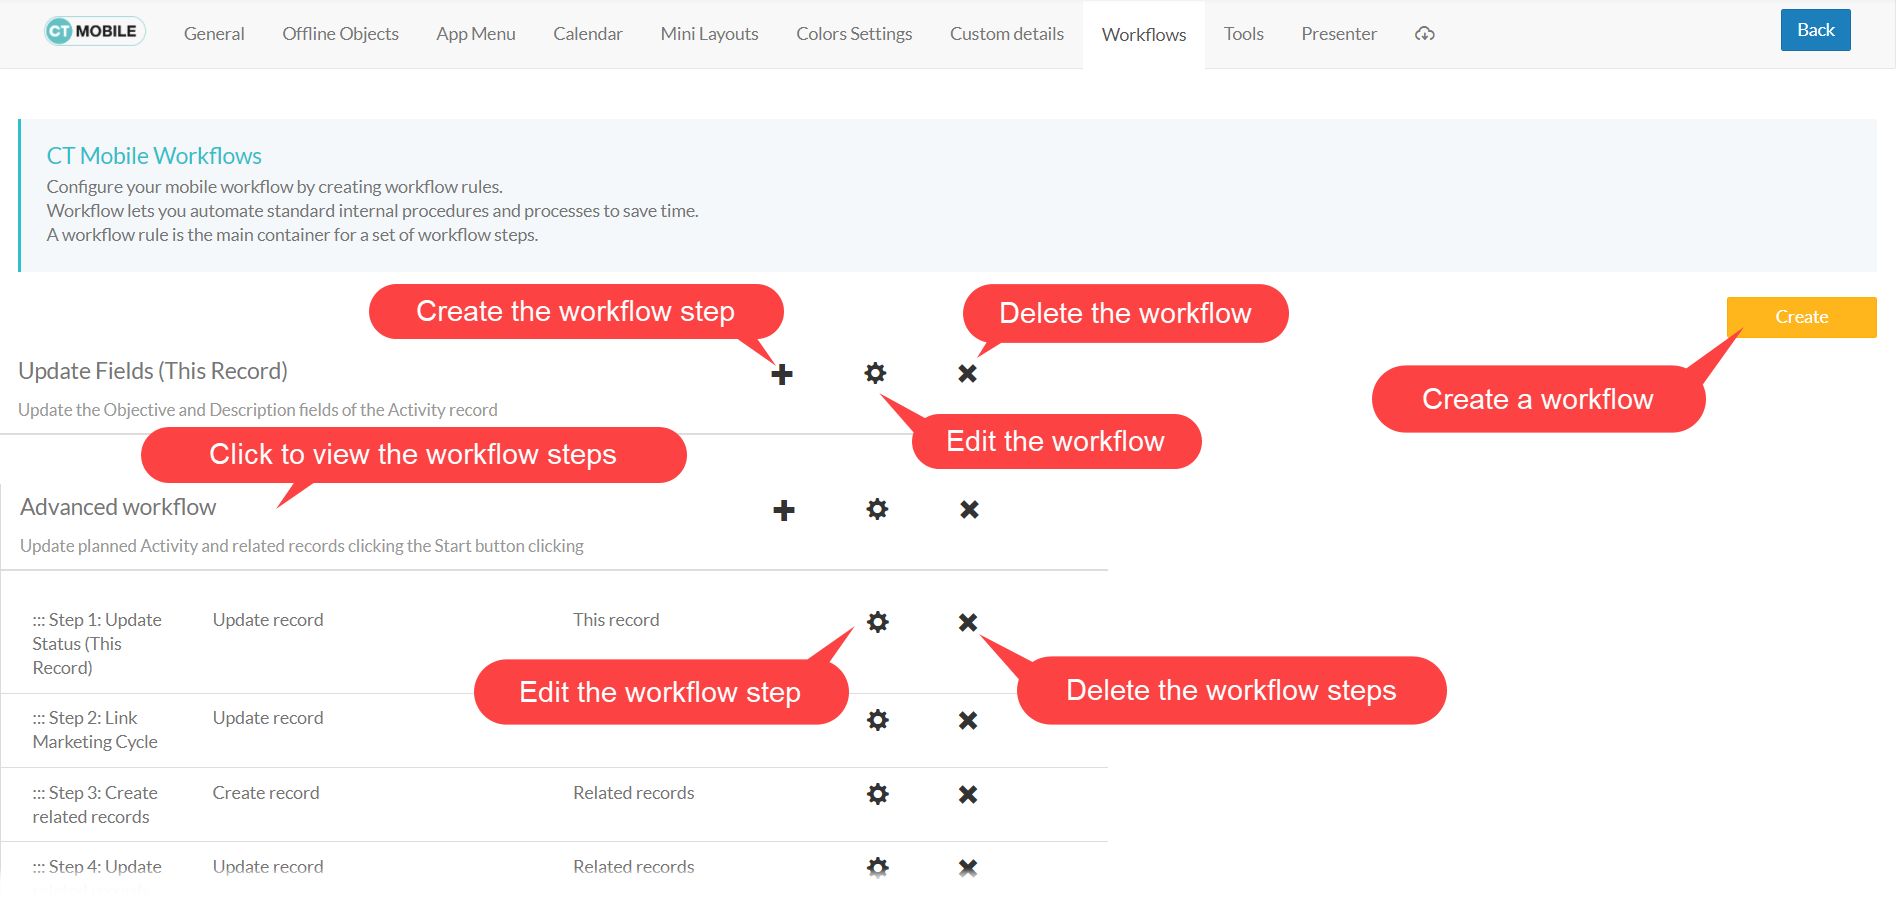Delete the Advanced workflow

[969, 509]
